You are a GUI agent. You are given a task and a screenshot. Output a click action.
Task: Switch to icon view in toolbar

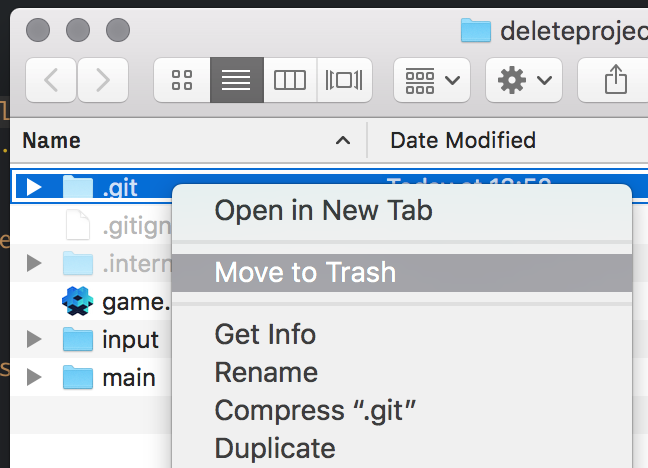[182, 80]
